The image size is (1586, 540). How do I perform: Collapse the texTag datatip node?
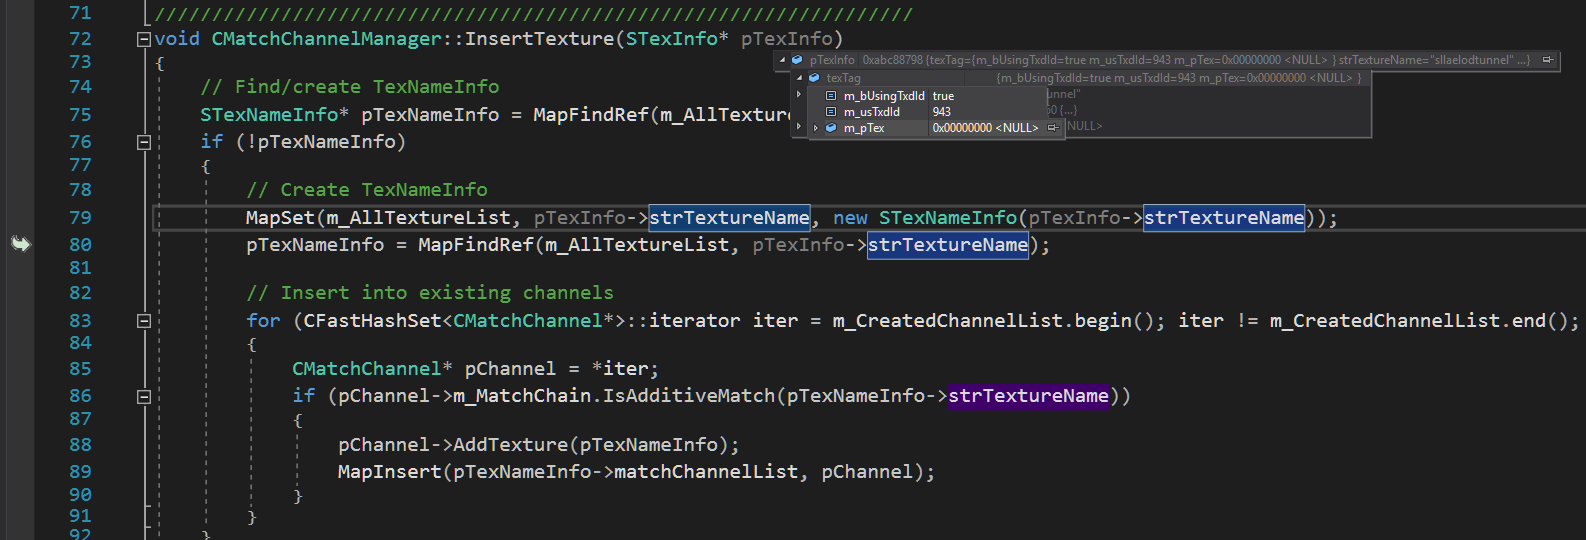pyautogui.click(x=799, y=77)
